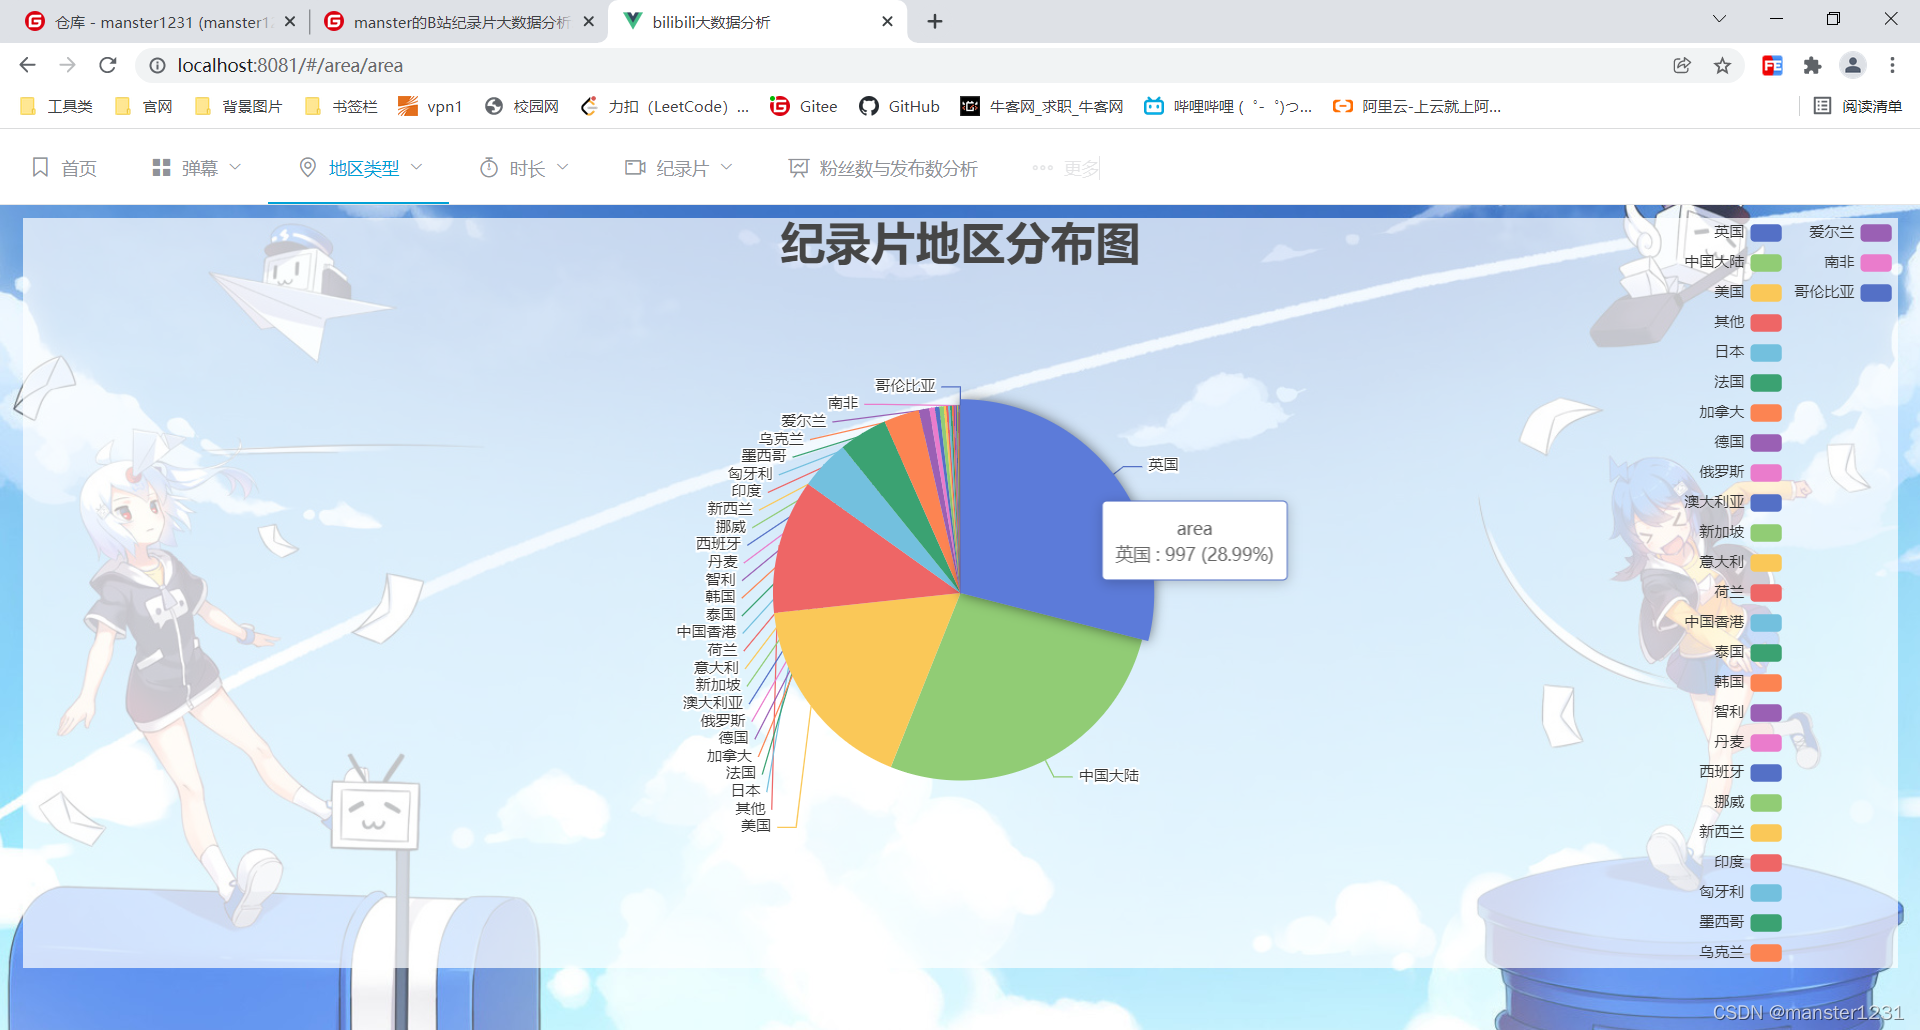Toggle 中国大陆 legend entry
This screenshot has width=1920, height=1030.
coord(1733,262)
